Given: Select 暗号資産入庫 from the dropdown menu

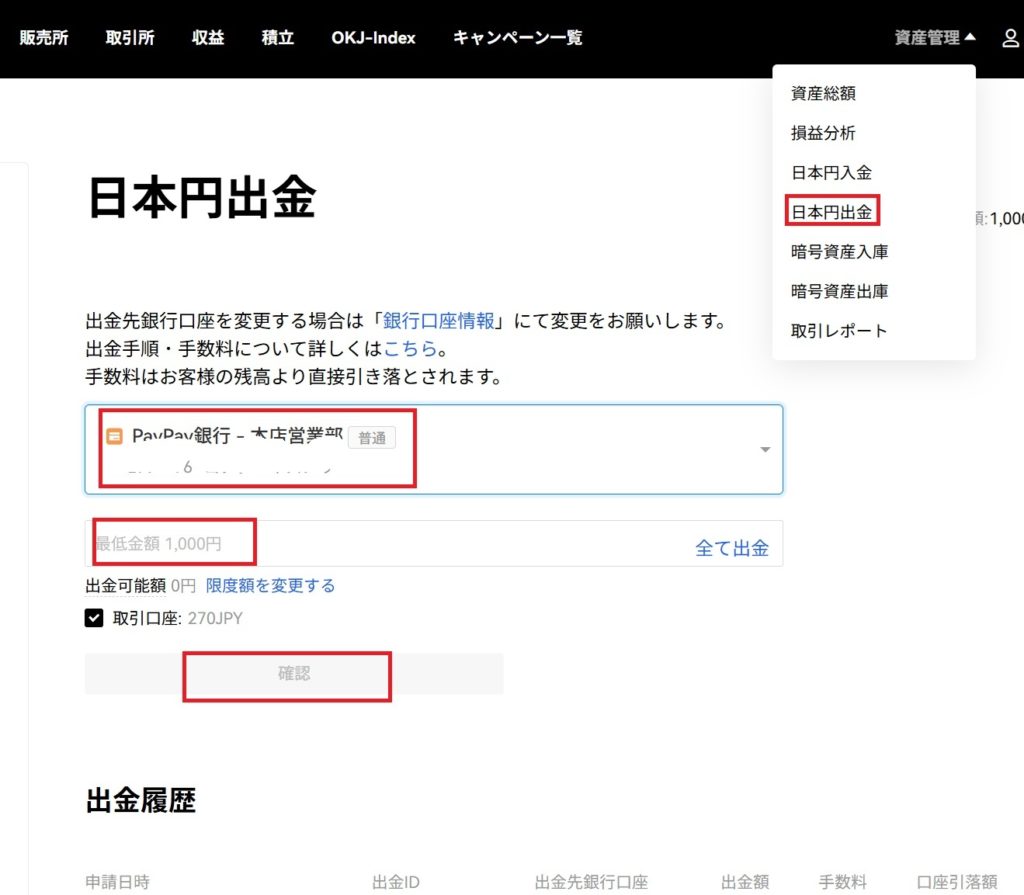Looking at the screenshot, I should pyautogui.click(x=839, y=252).
